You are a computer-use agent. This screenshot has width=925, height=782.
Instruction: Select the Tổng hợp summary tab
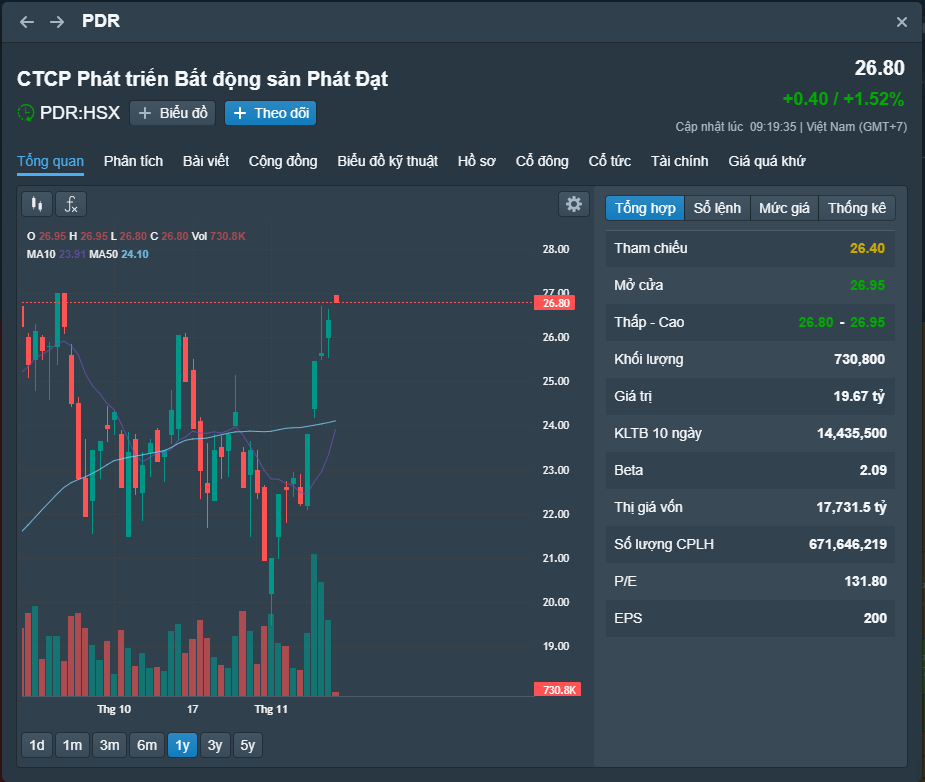[645, 208]
